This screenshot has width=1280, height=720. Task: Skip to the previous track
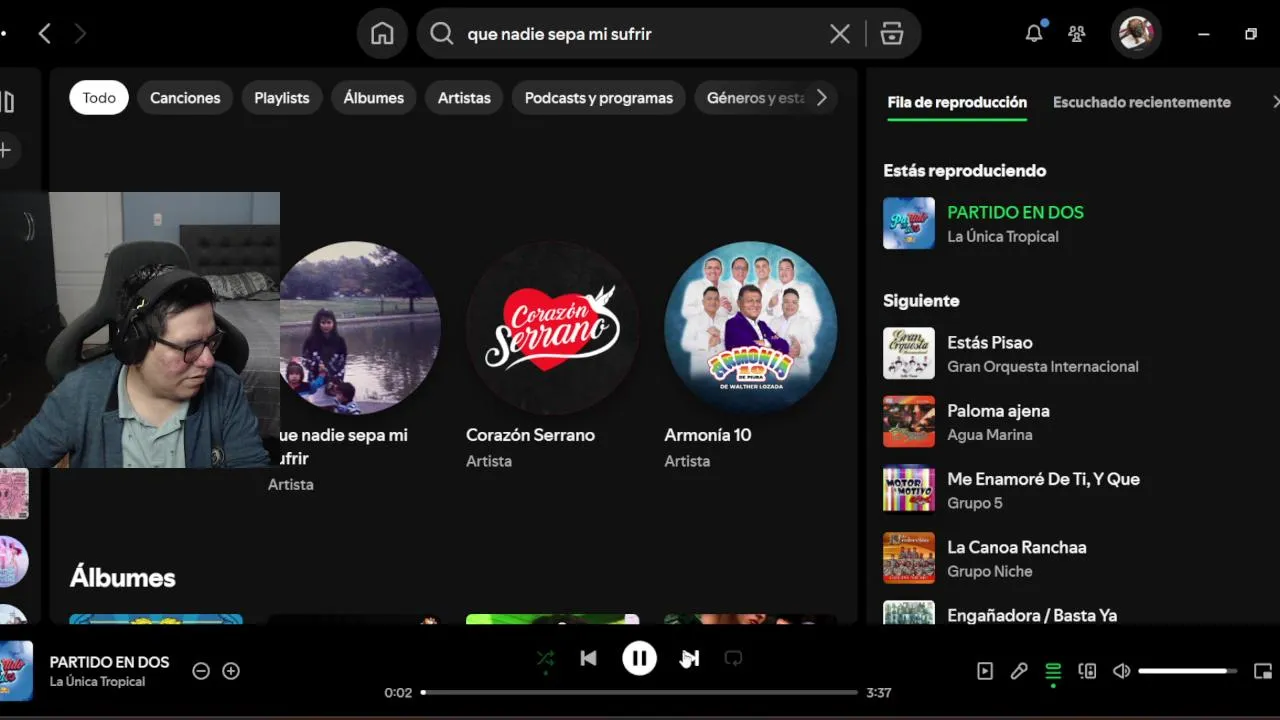(x=589, y=658)
